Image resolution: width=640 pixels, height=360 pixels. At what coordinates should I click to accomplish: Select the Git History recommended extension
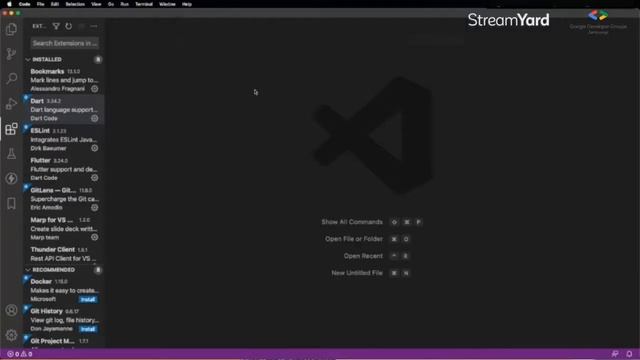(x=64, y=320)
